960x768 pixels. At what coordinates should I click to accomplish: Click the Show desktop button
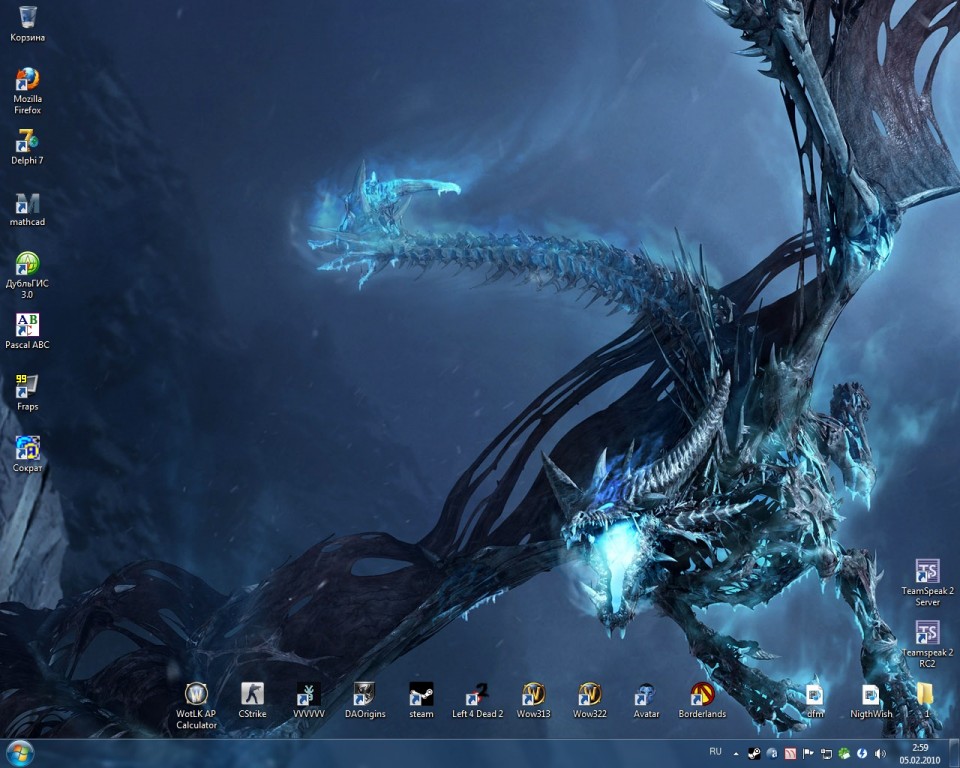(954, 754)
